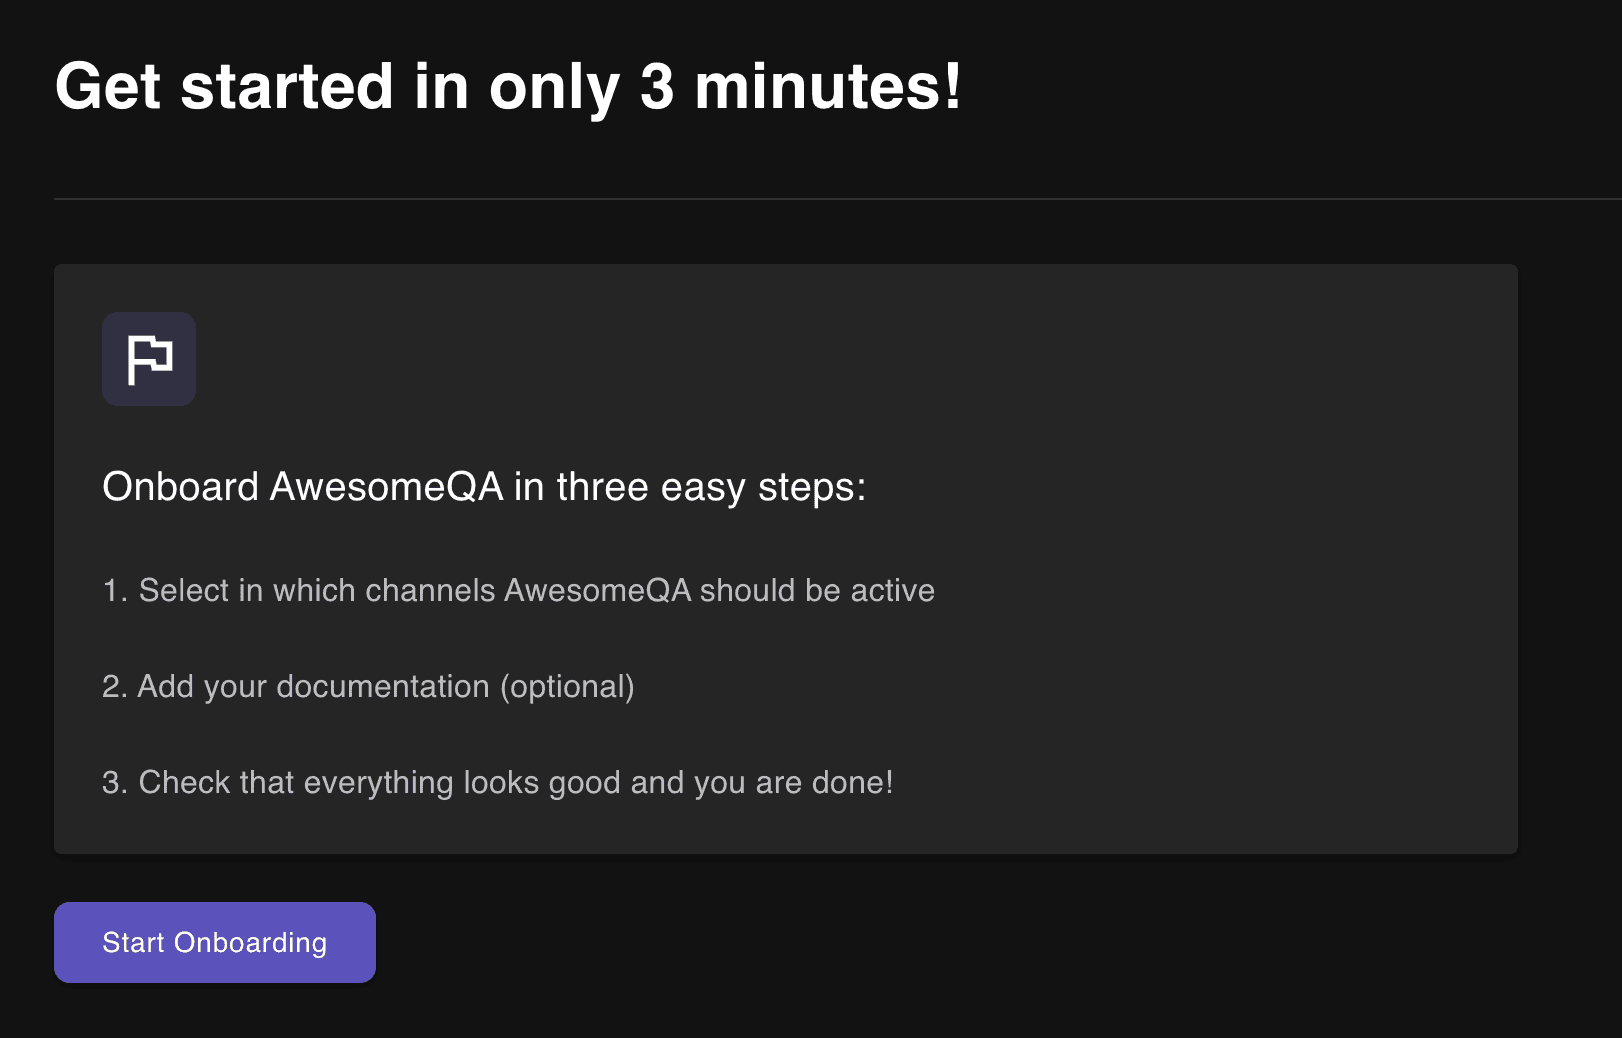This screenshot has width=1622, height=1038.
Task: Click the word 'active' in step 1
Action: (892, 591)
